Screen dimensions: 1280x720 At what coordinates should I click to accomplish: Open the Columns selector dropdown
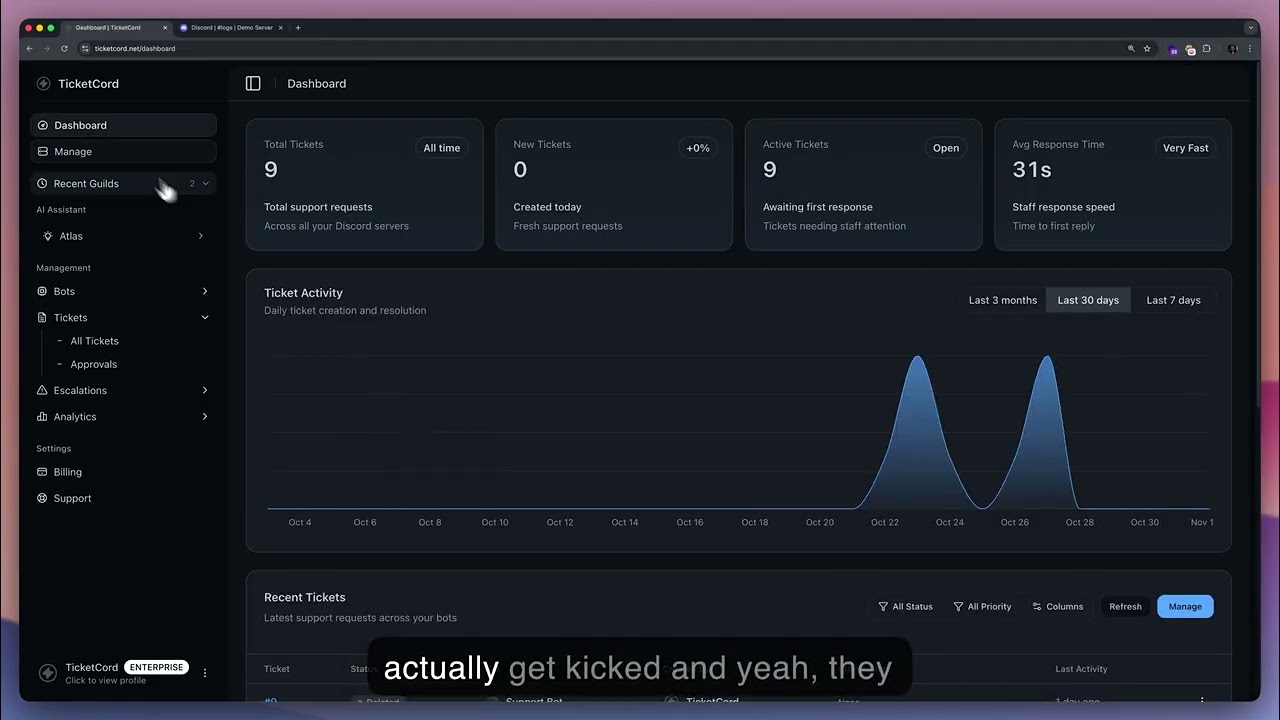[x=1057, y=607]
